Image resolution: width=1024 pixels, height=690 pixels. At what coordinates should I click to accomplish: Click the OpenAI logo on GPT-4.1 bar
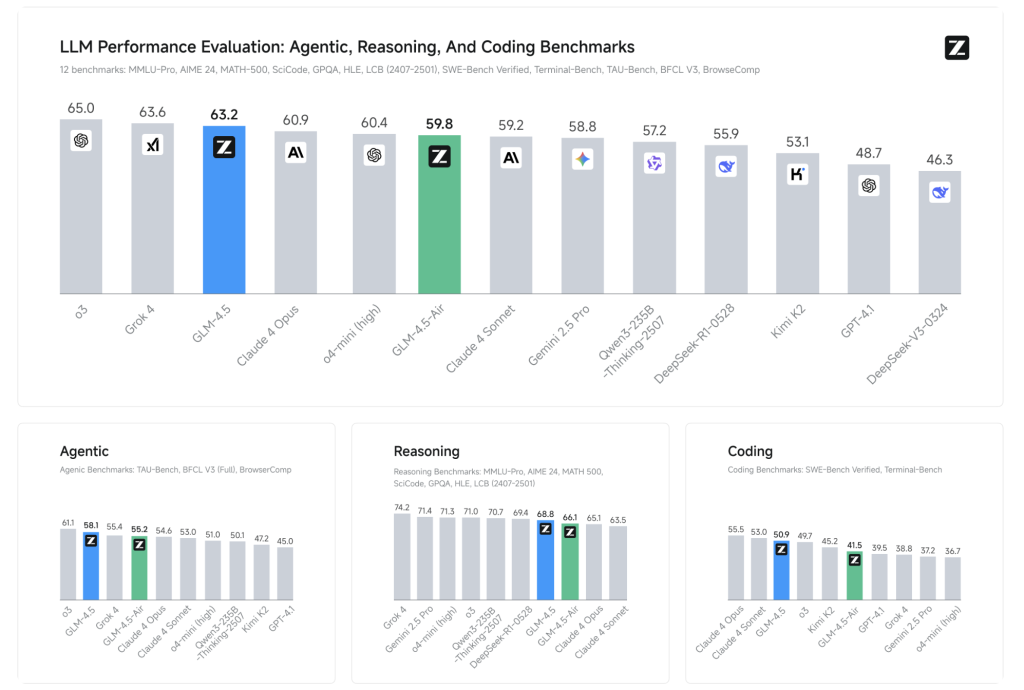pyautogui.click(x=869, y=185)
